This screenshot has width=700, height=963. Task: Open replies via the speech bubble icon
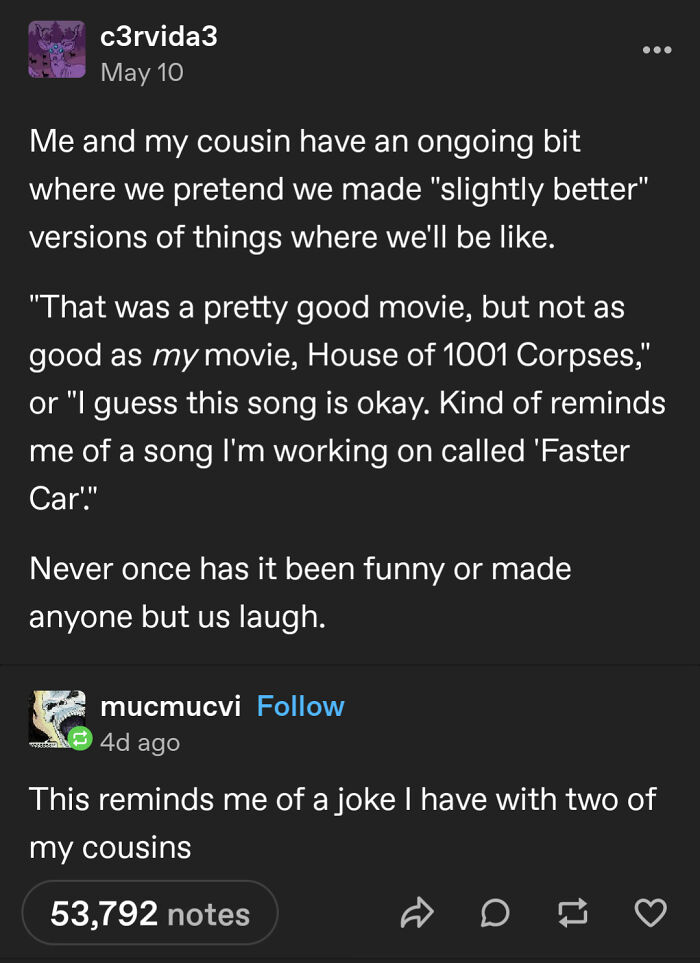(x=495, y=912)
